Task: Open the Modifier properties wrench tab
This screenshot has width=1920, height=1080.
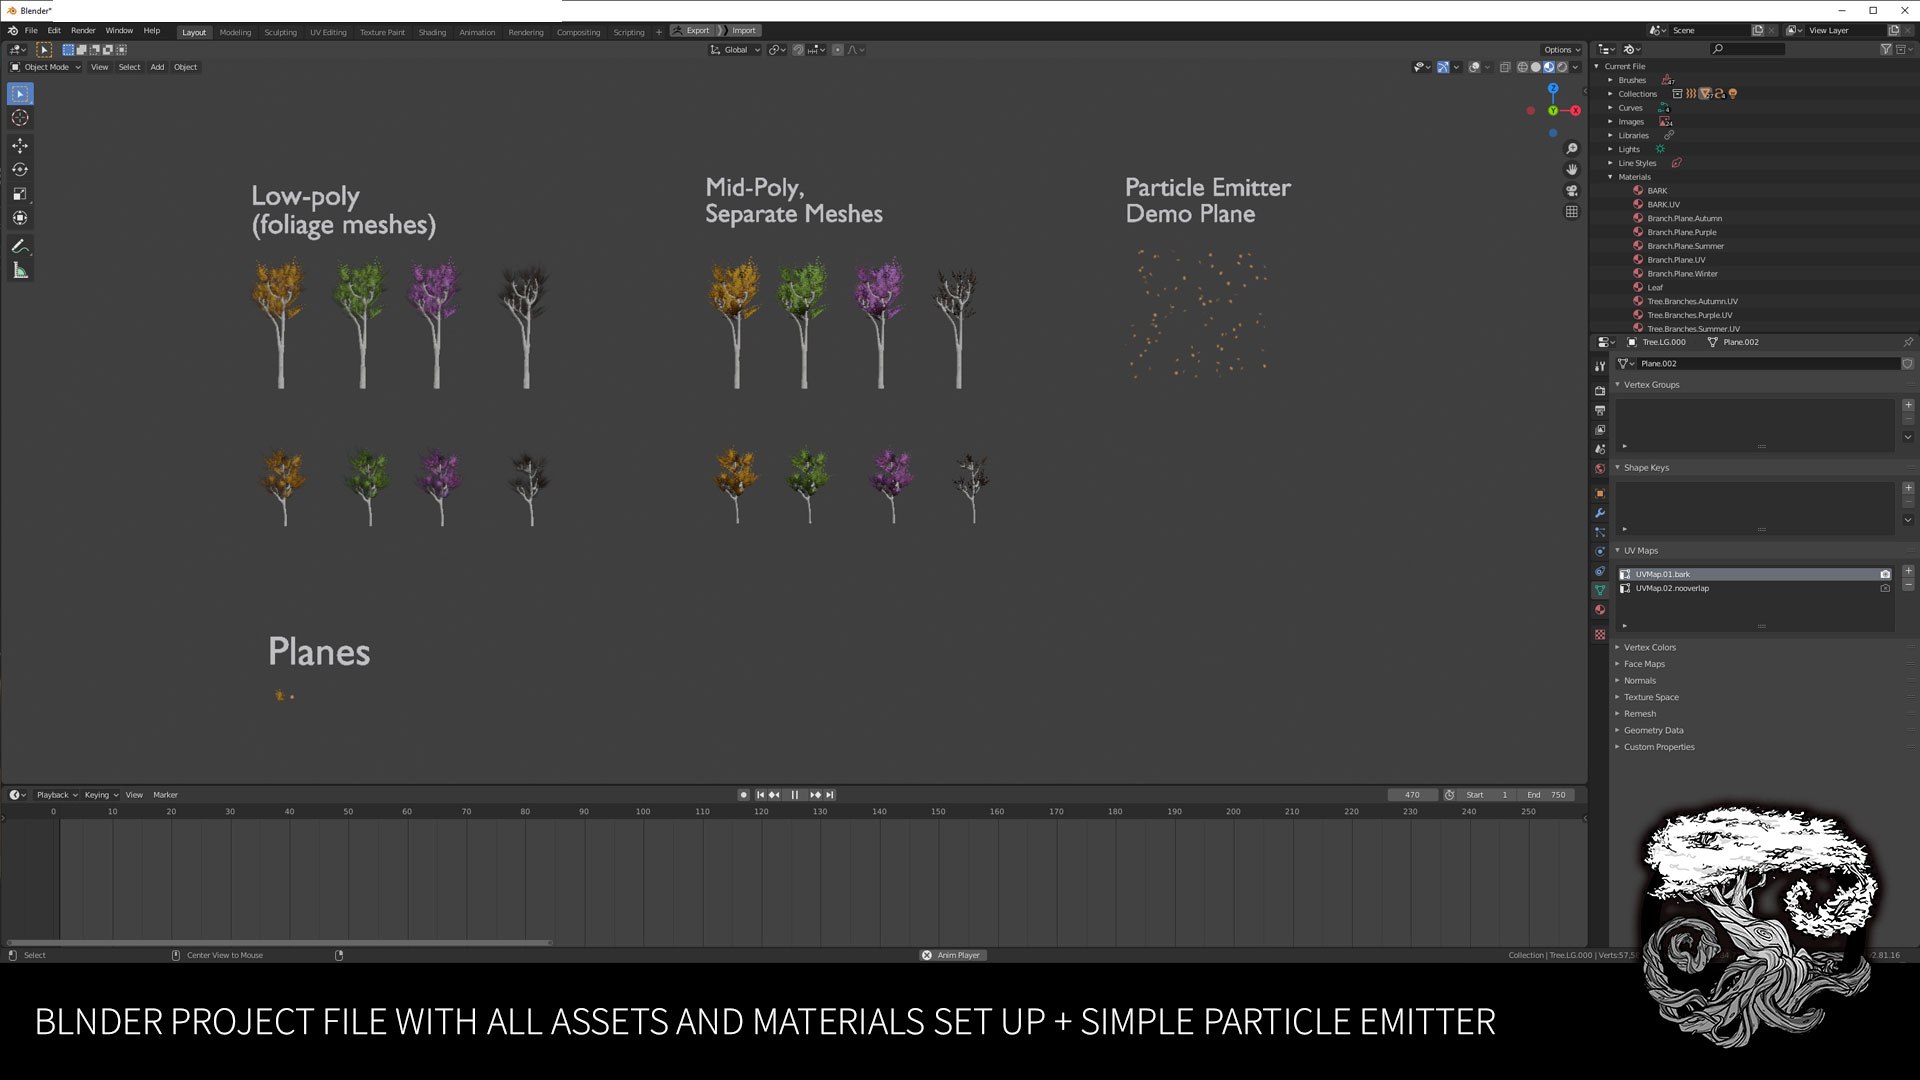Action: pyautogui.click(x=1600, y=513)
